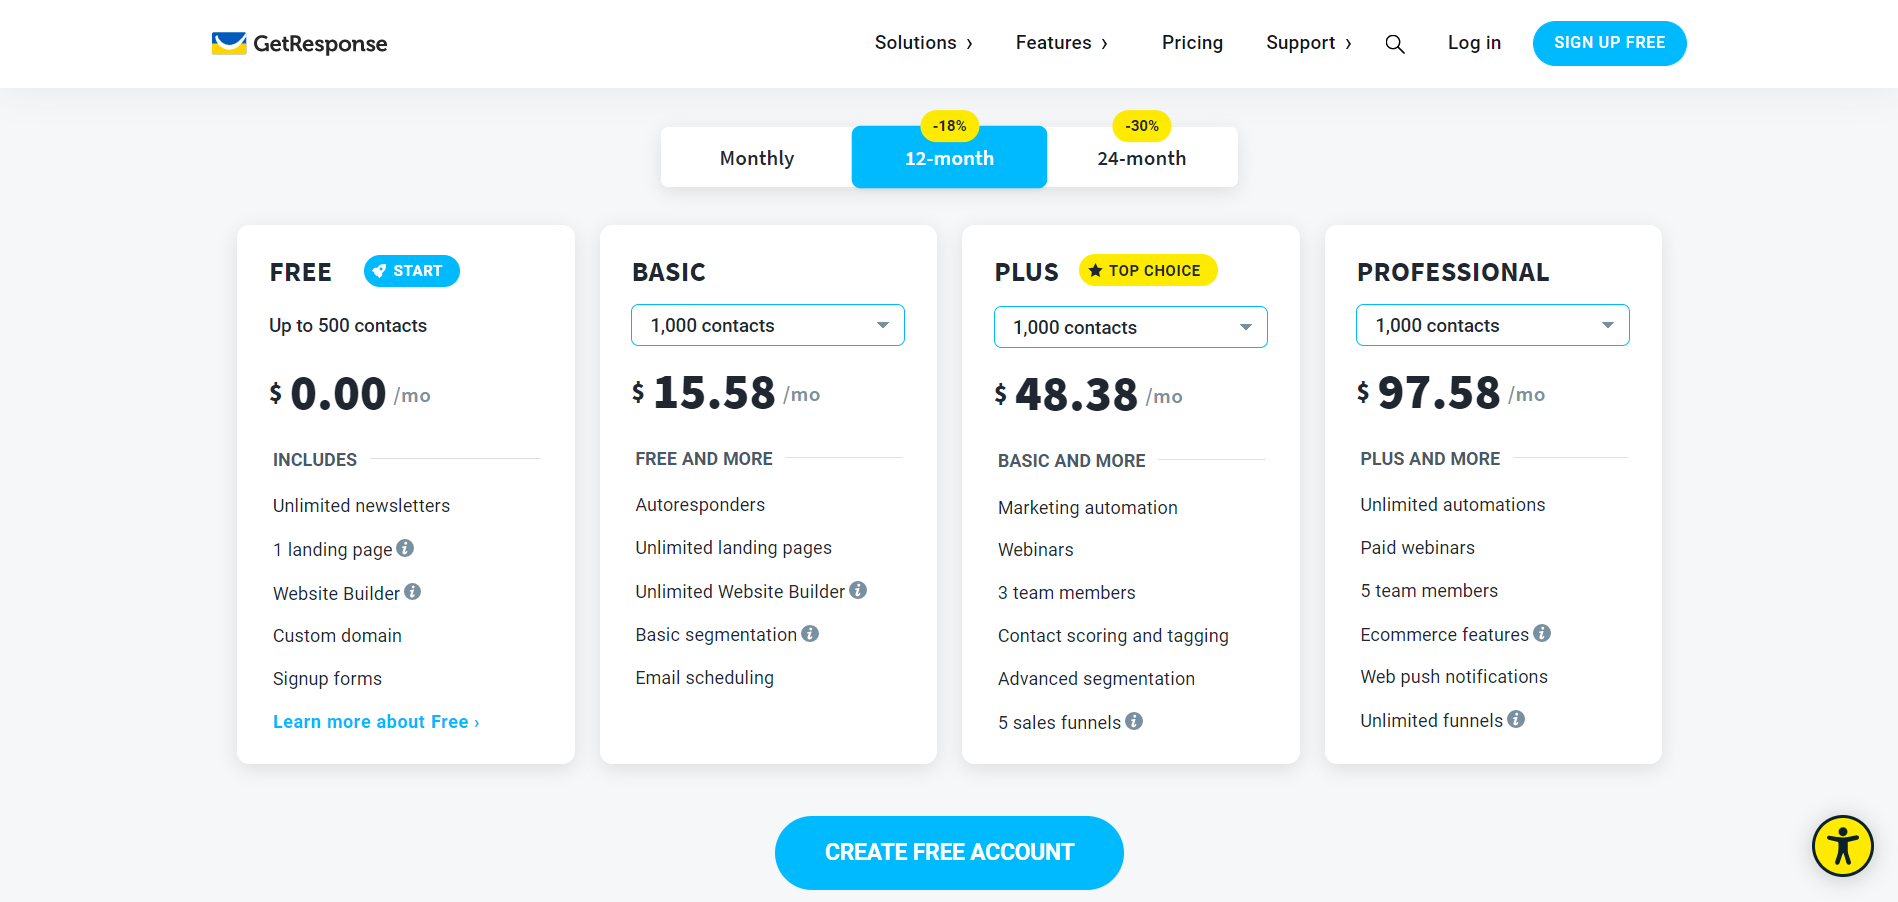Click Contact scoring and tagging text
The width and height of the screenshot is (1898, 902).
(1113, 636)
